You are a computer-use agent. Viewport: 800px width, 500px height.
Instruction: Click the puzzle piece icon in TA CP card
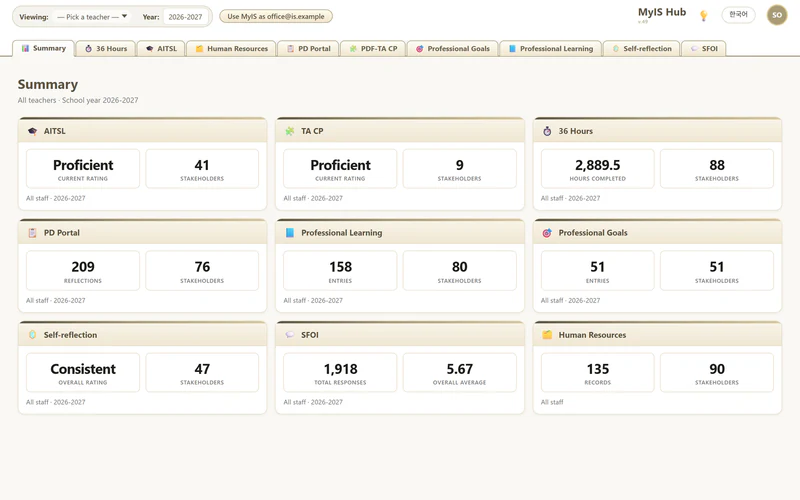coord(290,131)
